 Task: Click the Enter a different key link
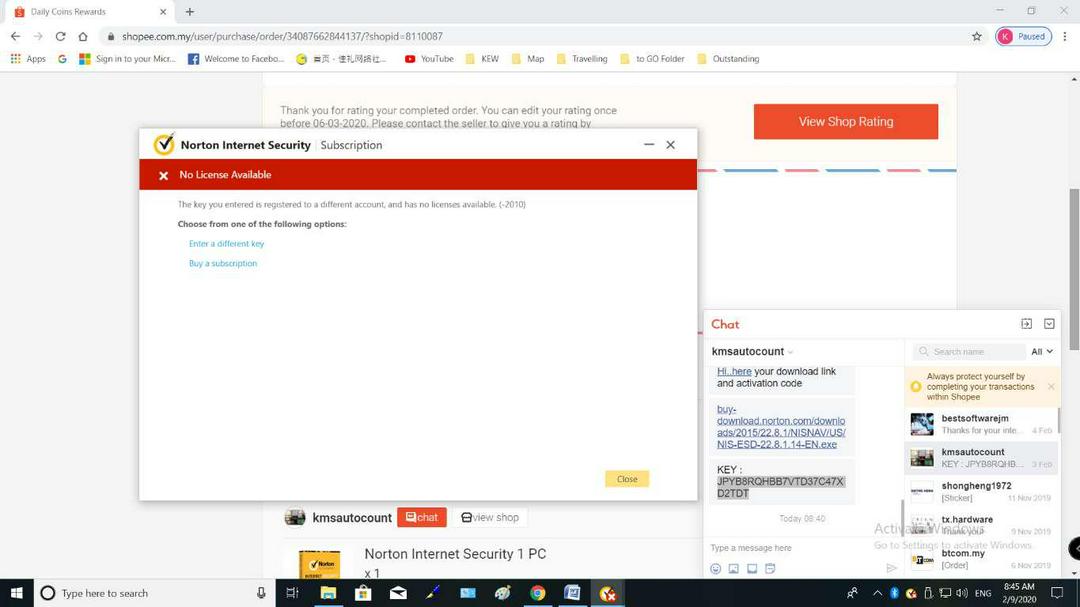tap(227, 244)
